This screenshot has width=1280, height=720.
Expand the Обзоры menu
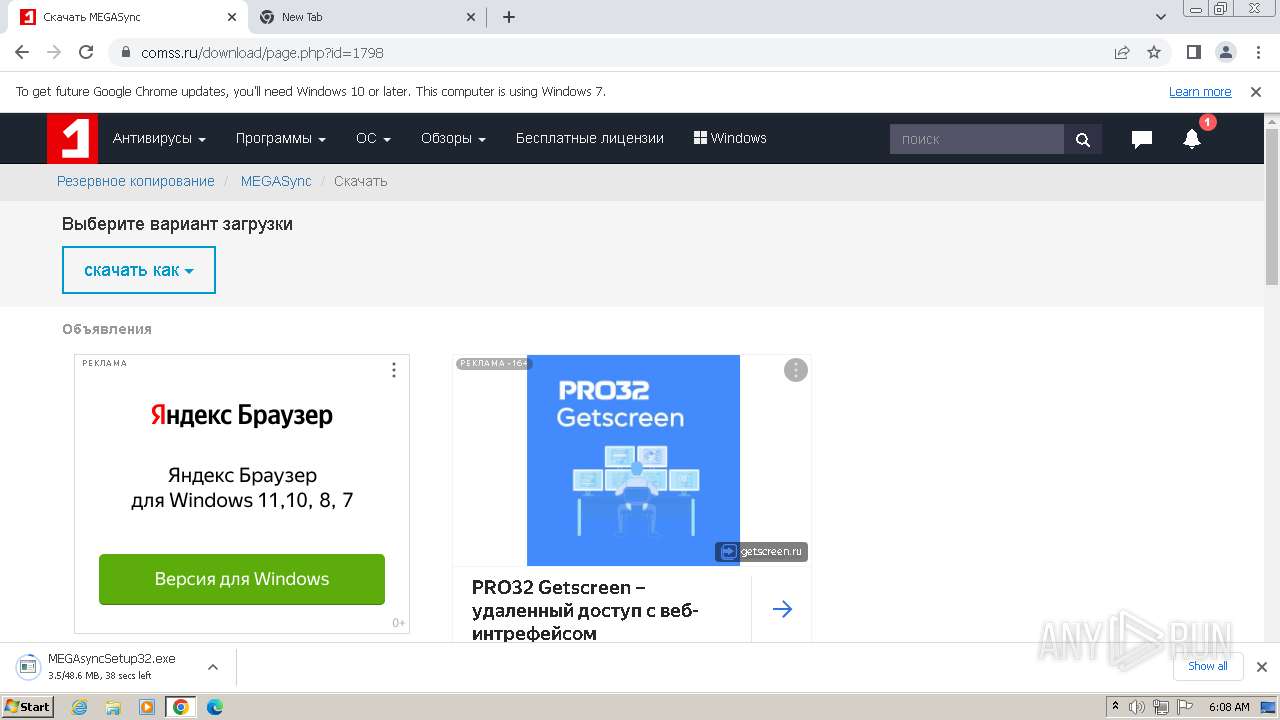click(453, 138)
